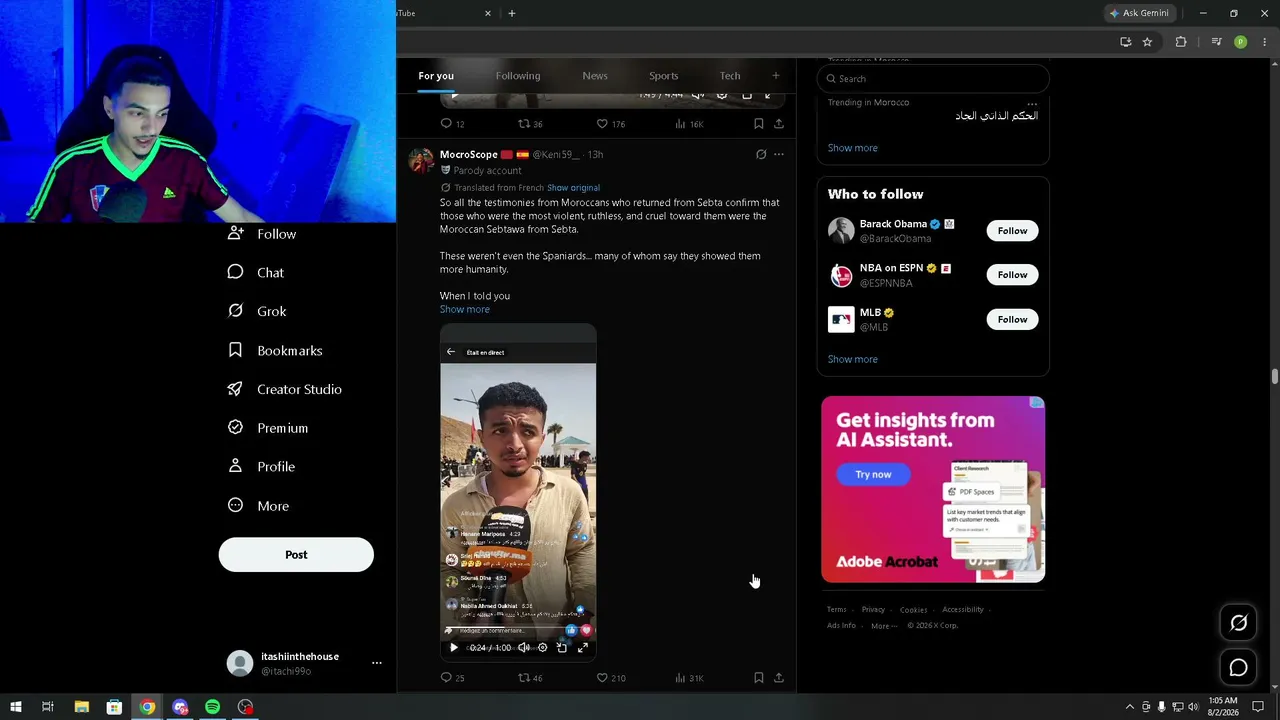Follow the MLB account
The width and height of the screenshot is (1280, 720).
tap(1012, 320)
